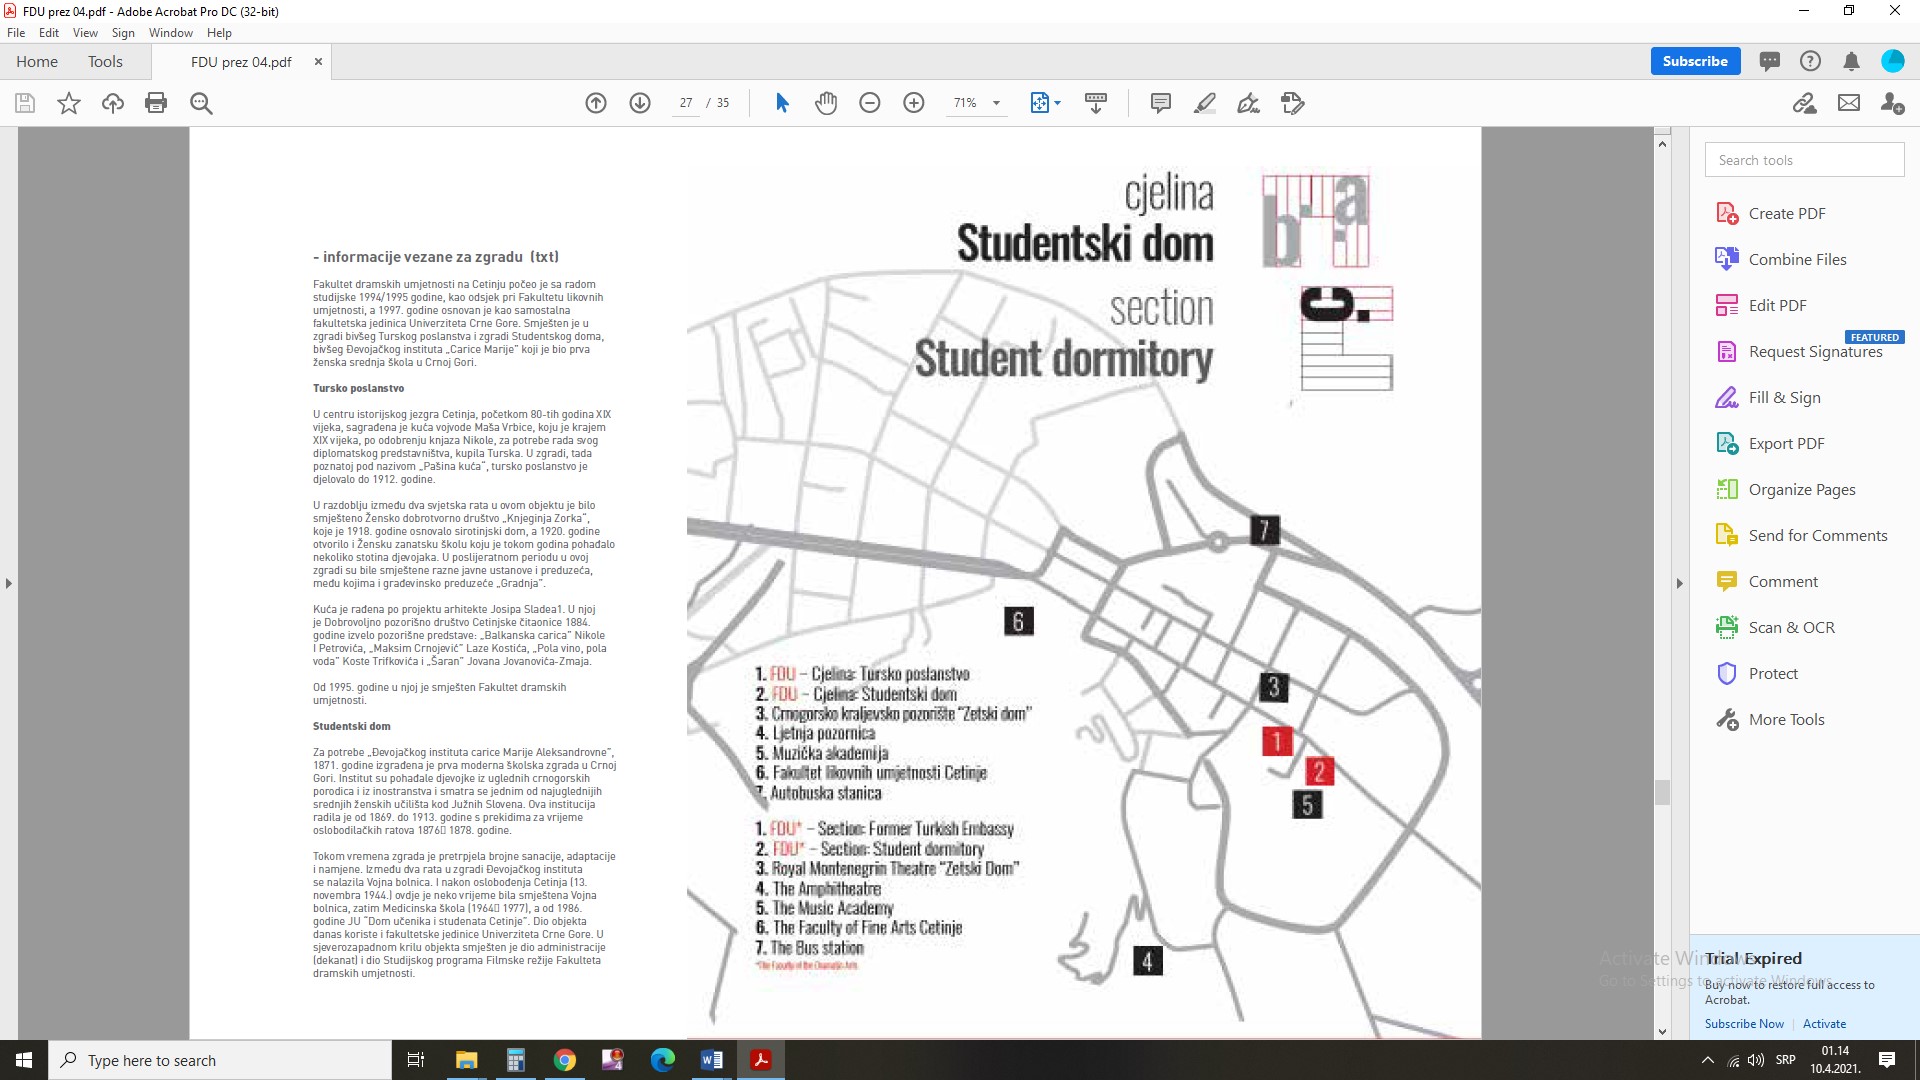Print the document with printer icon

coord(156,103)
